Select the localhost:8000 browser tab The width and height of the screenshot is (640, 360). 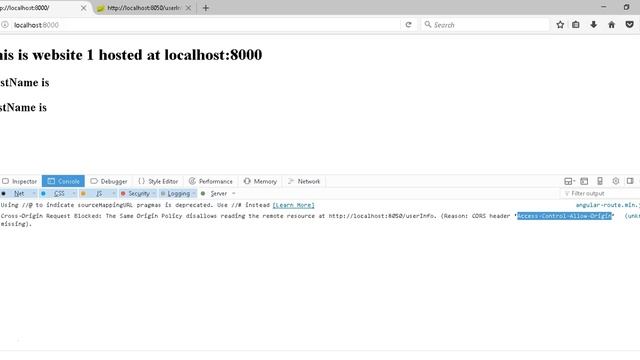[41, 8]
